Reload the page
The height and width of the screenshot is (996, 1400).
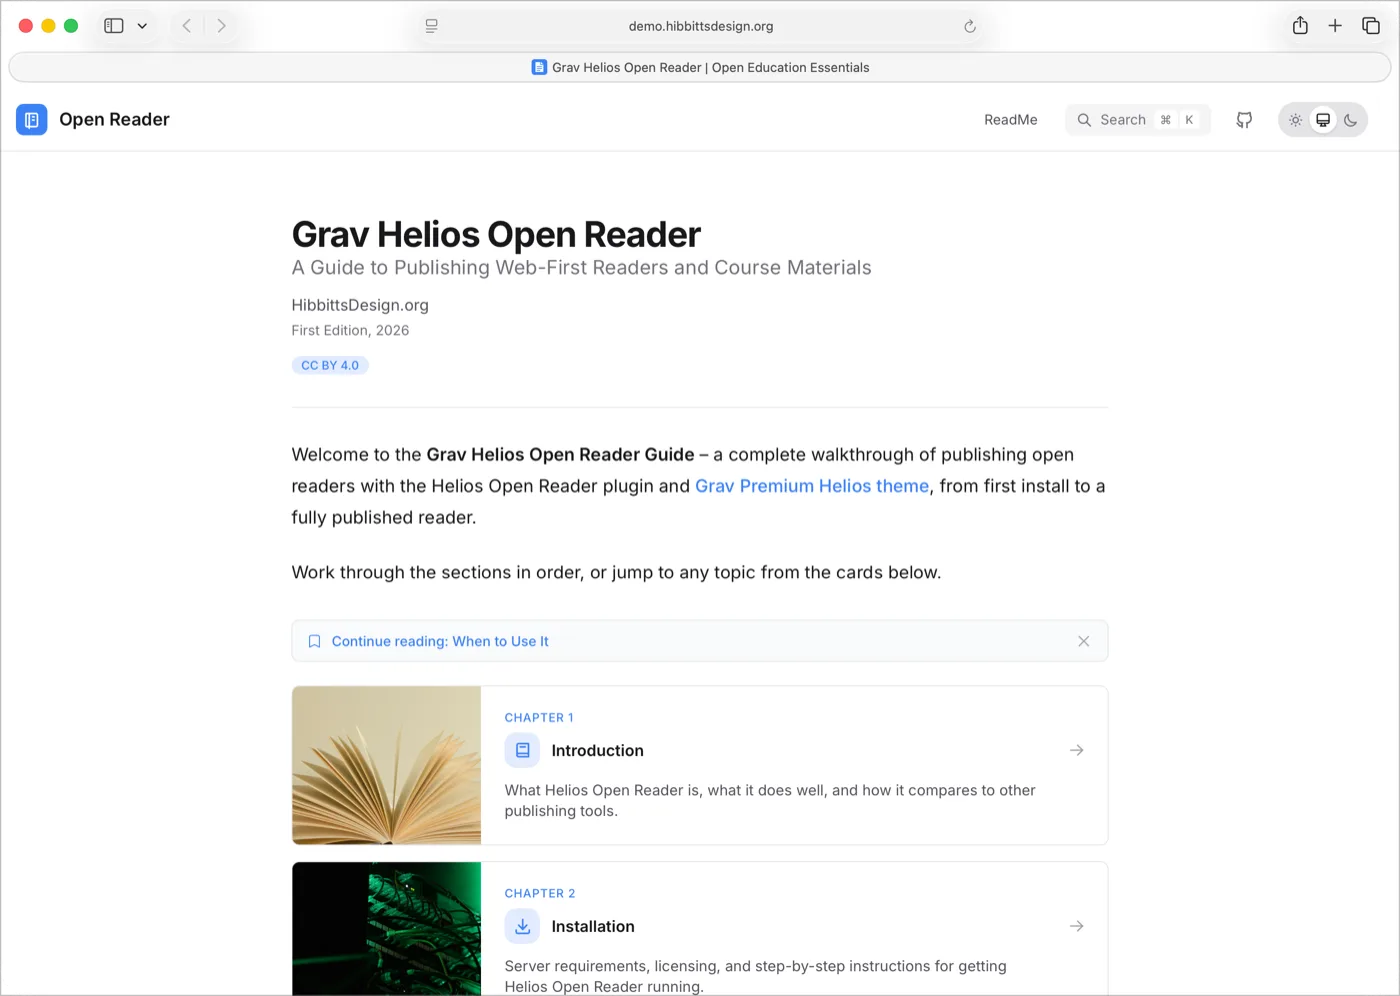(x=969, y=26)
